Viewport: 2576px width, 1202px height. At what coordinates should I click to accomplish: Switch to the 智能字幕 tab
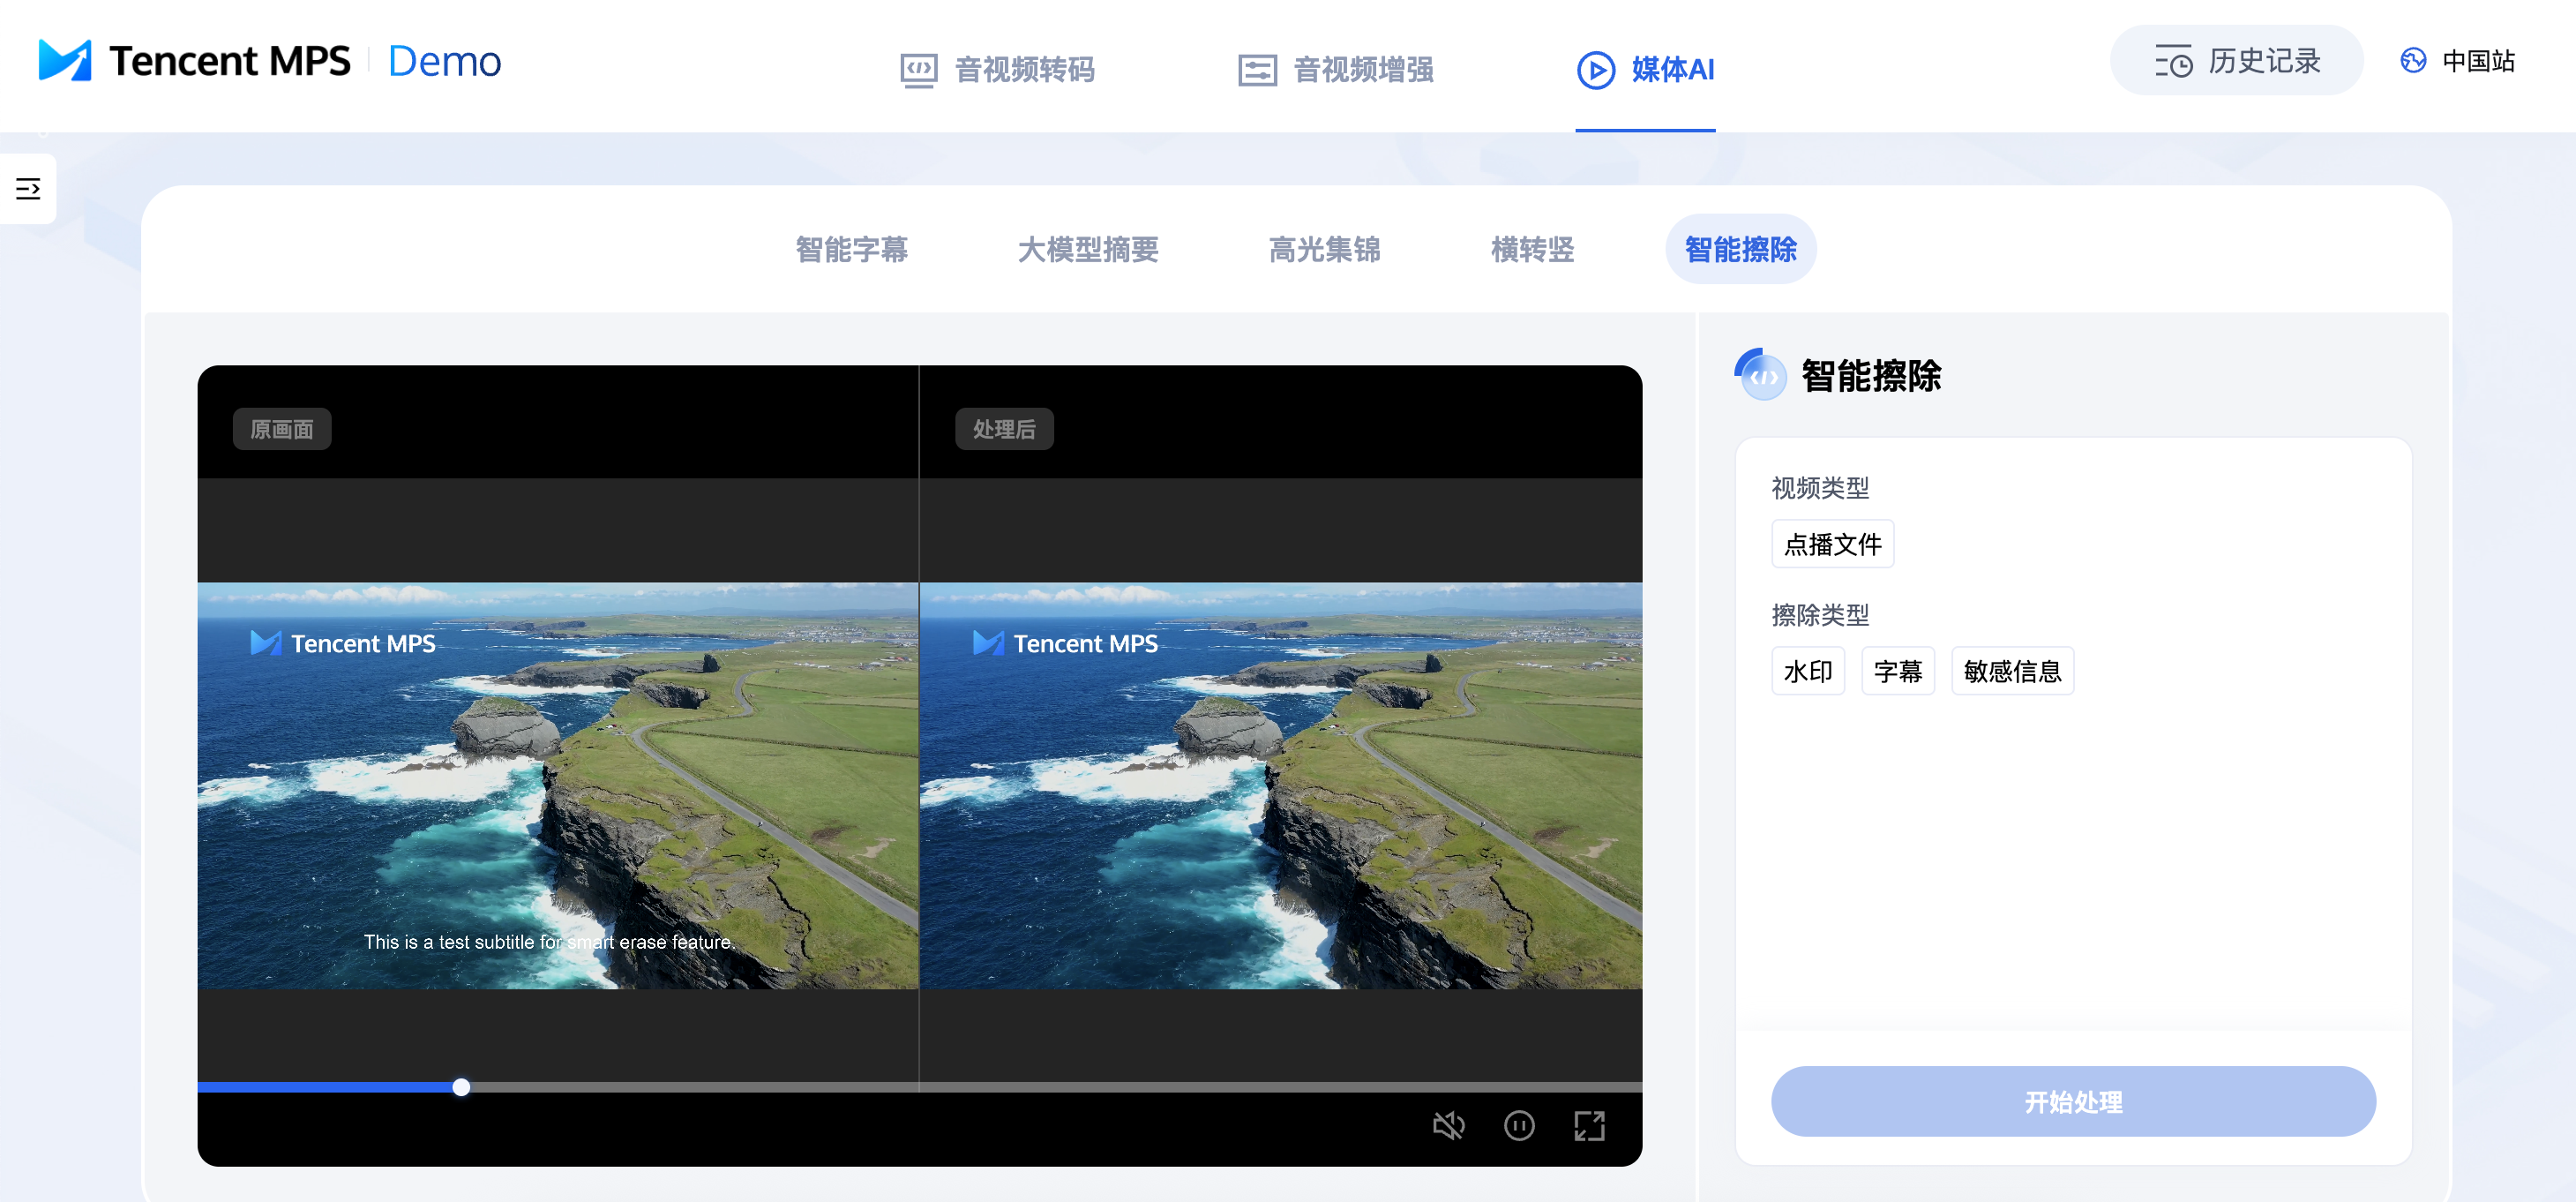coord(851,249)
